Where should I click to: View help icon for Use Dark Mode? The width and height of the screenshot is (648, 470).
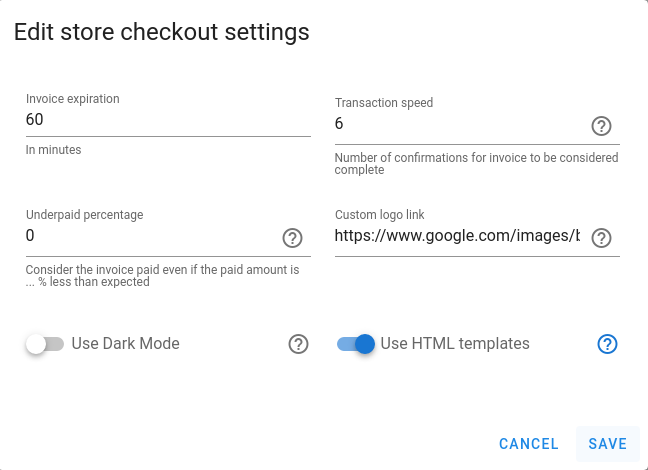point(298,344)
